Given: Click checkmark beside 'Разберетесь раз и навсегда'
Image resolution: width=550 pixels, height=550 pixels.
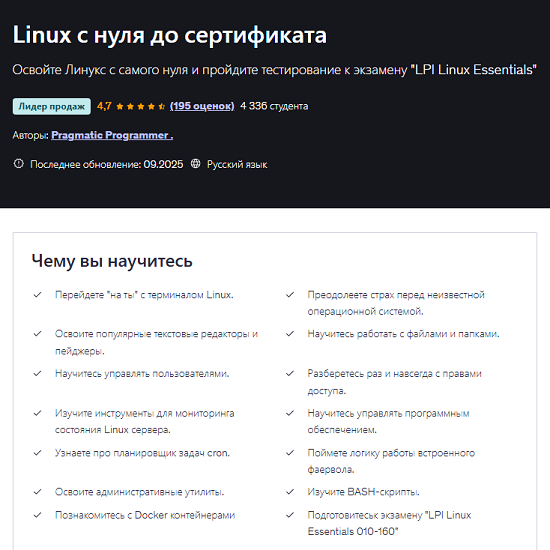Looking at the screenshot, I should pyautogui.click(x=290, y=373).
